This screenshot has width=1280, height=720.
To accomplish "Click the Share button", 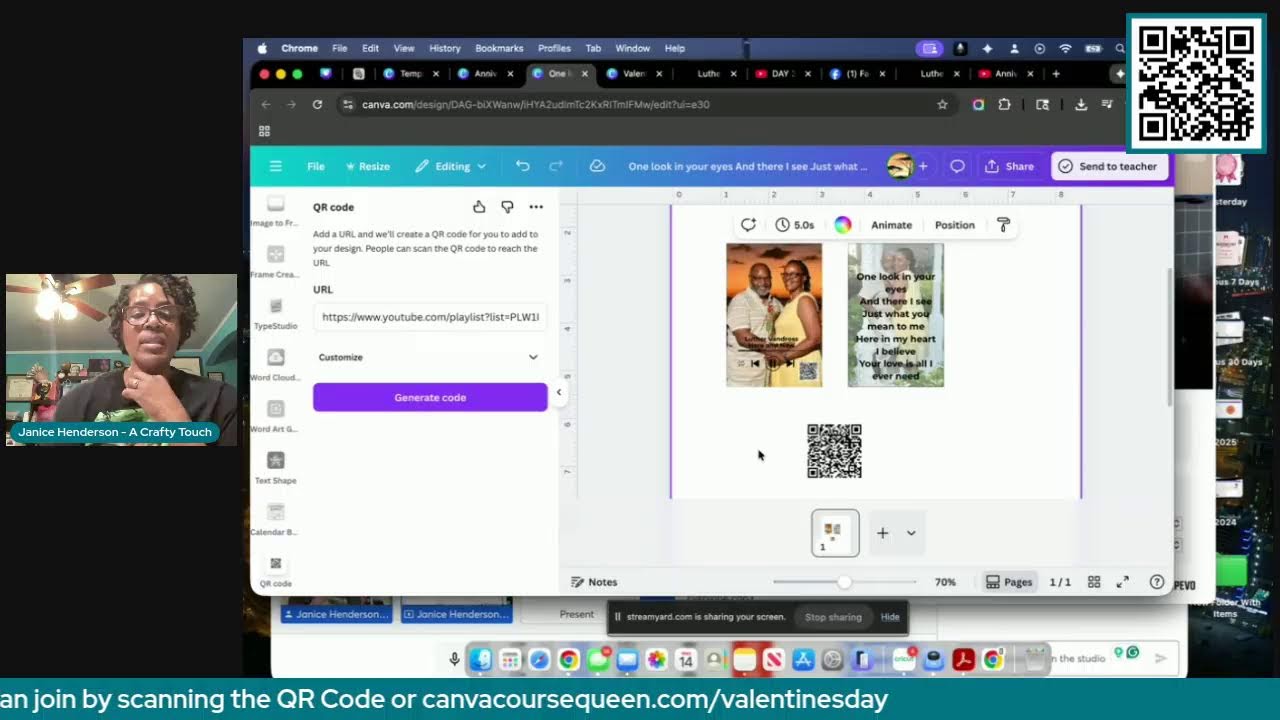I will pos(1010,166).
